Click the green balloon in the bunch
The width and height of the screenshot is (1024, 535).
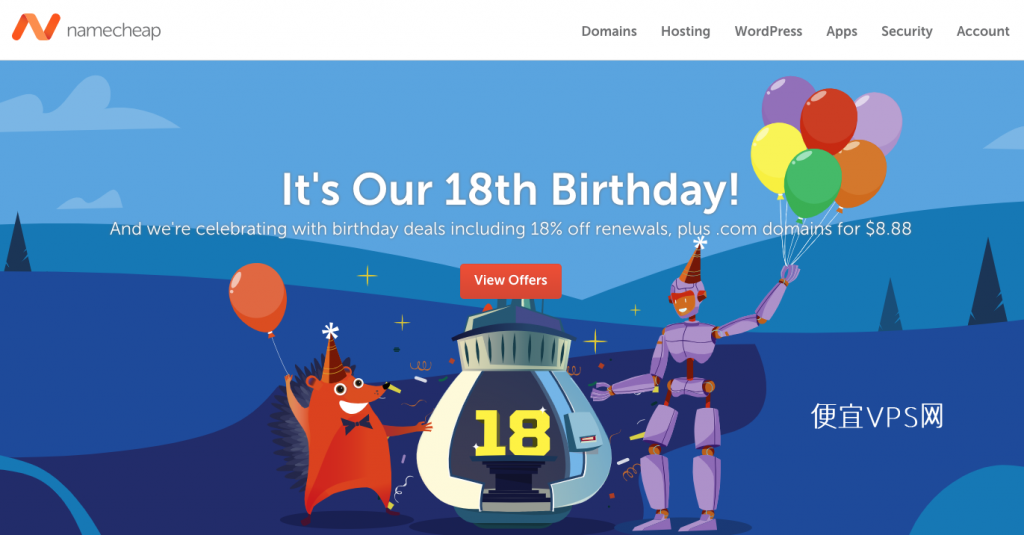click(x=812, y=182)
